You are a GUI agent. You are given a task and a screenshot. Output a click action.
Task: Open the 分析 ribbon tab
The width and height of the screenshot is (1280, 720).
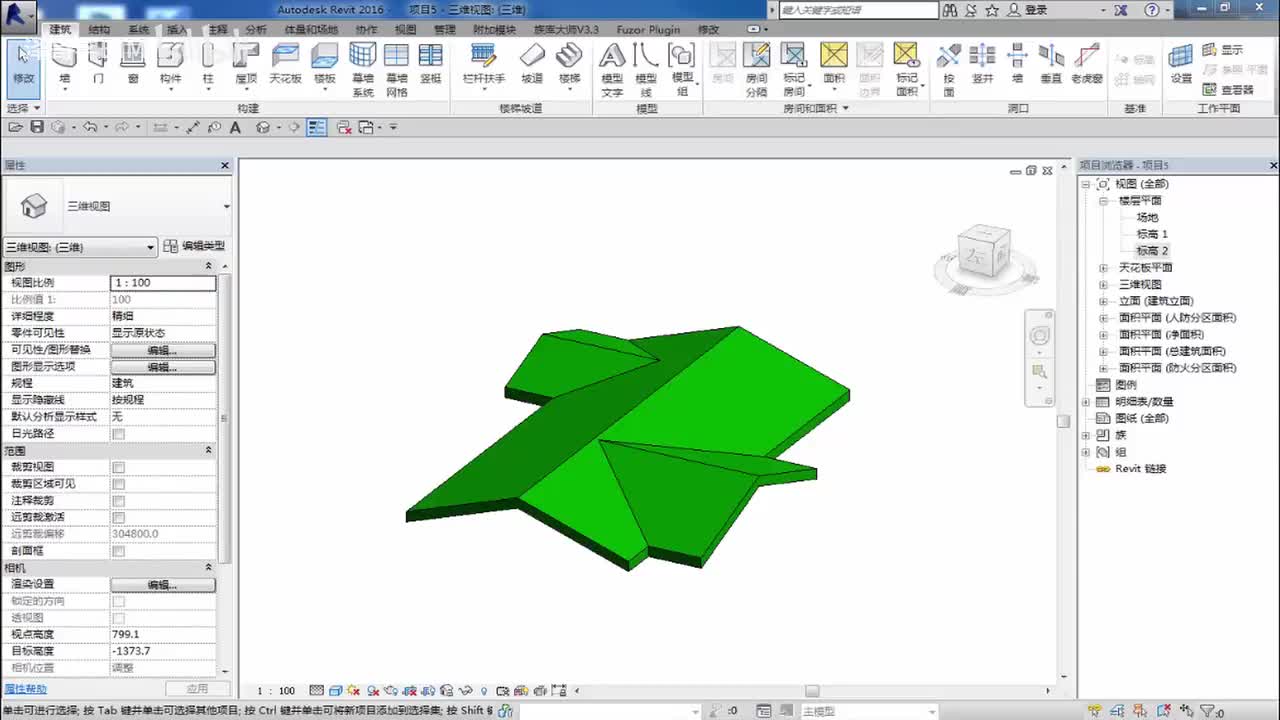pyautogui.click(x=256, y=30)
